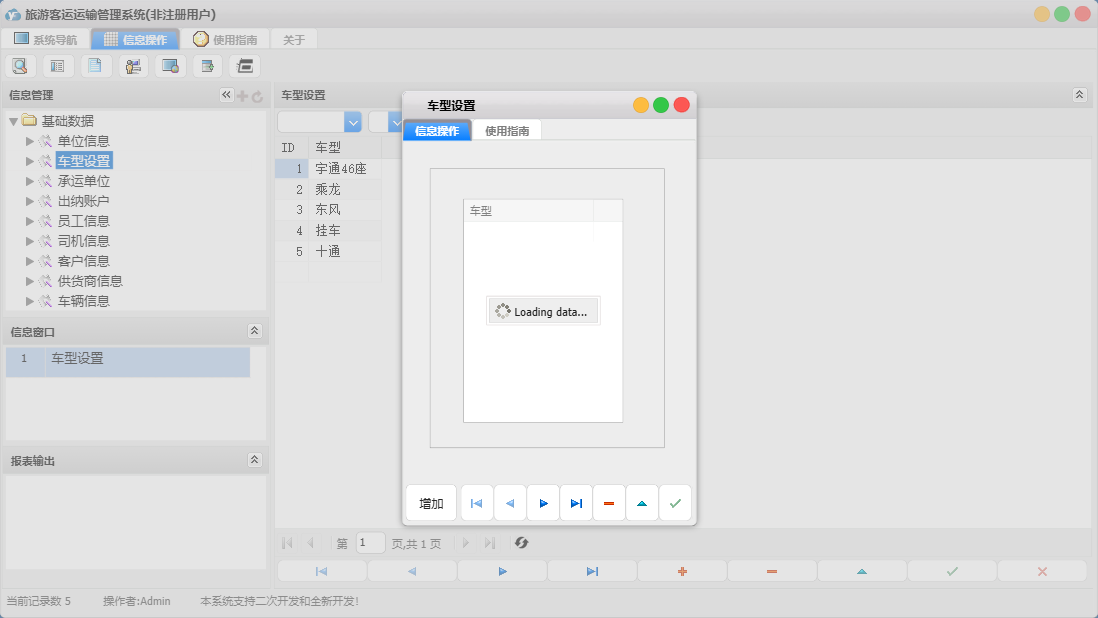1098x618 pixels.
Task: Select 司机信息 in the tree
Action: pyautogui.click(x=84, y=241)
